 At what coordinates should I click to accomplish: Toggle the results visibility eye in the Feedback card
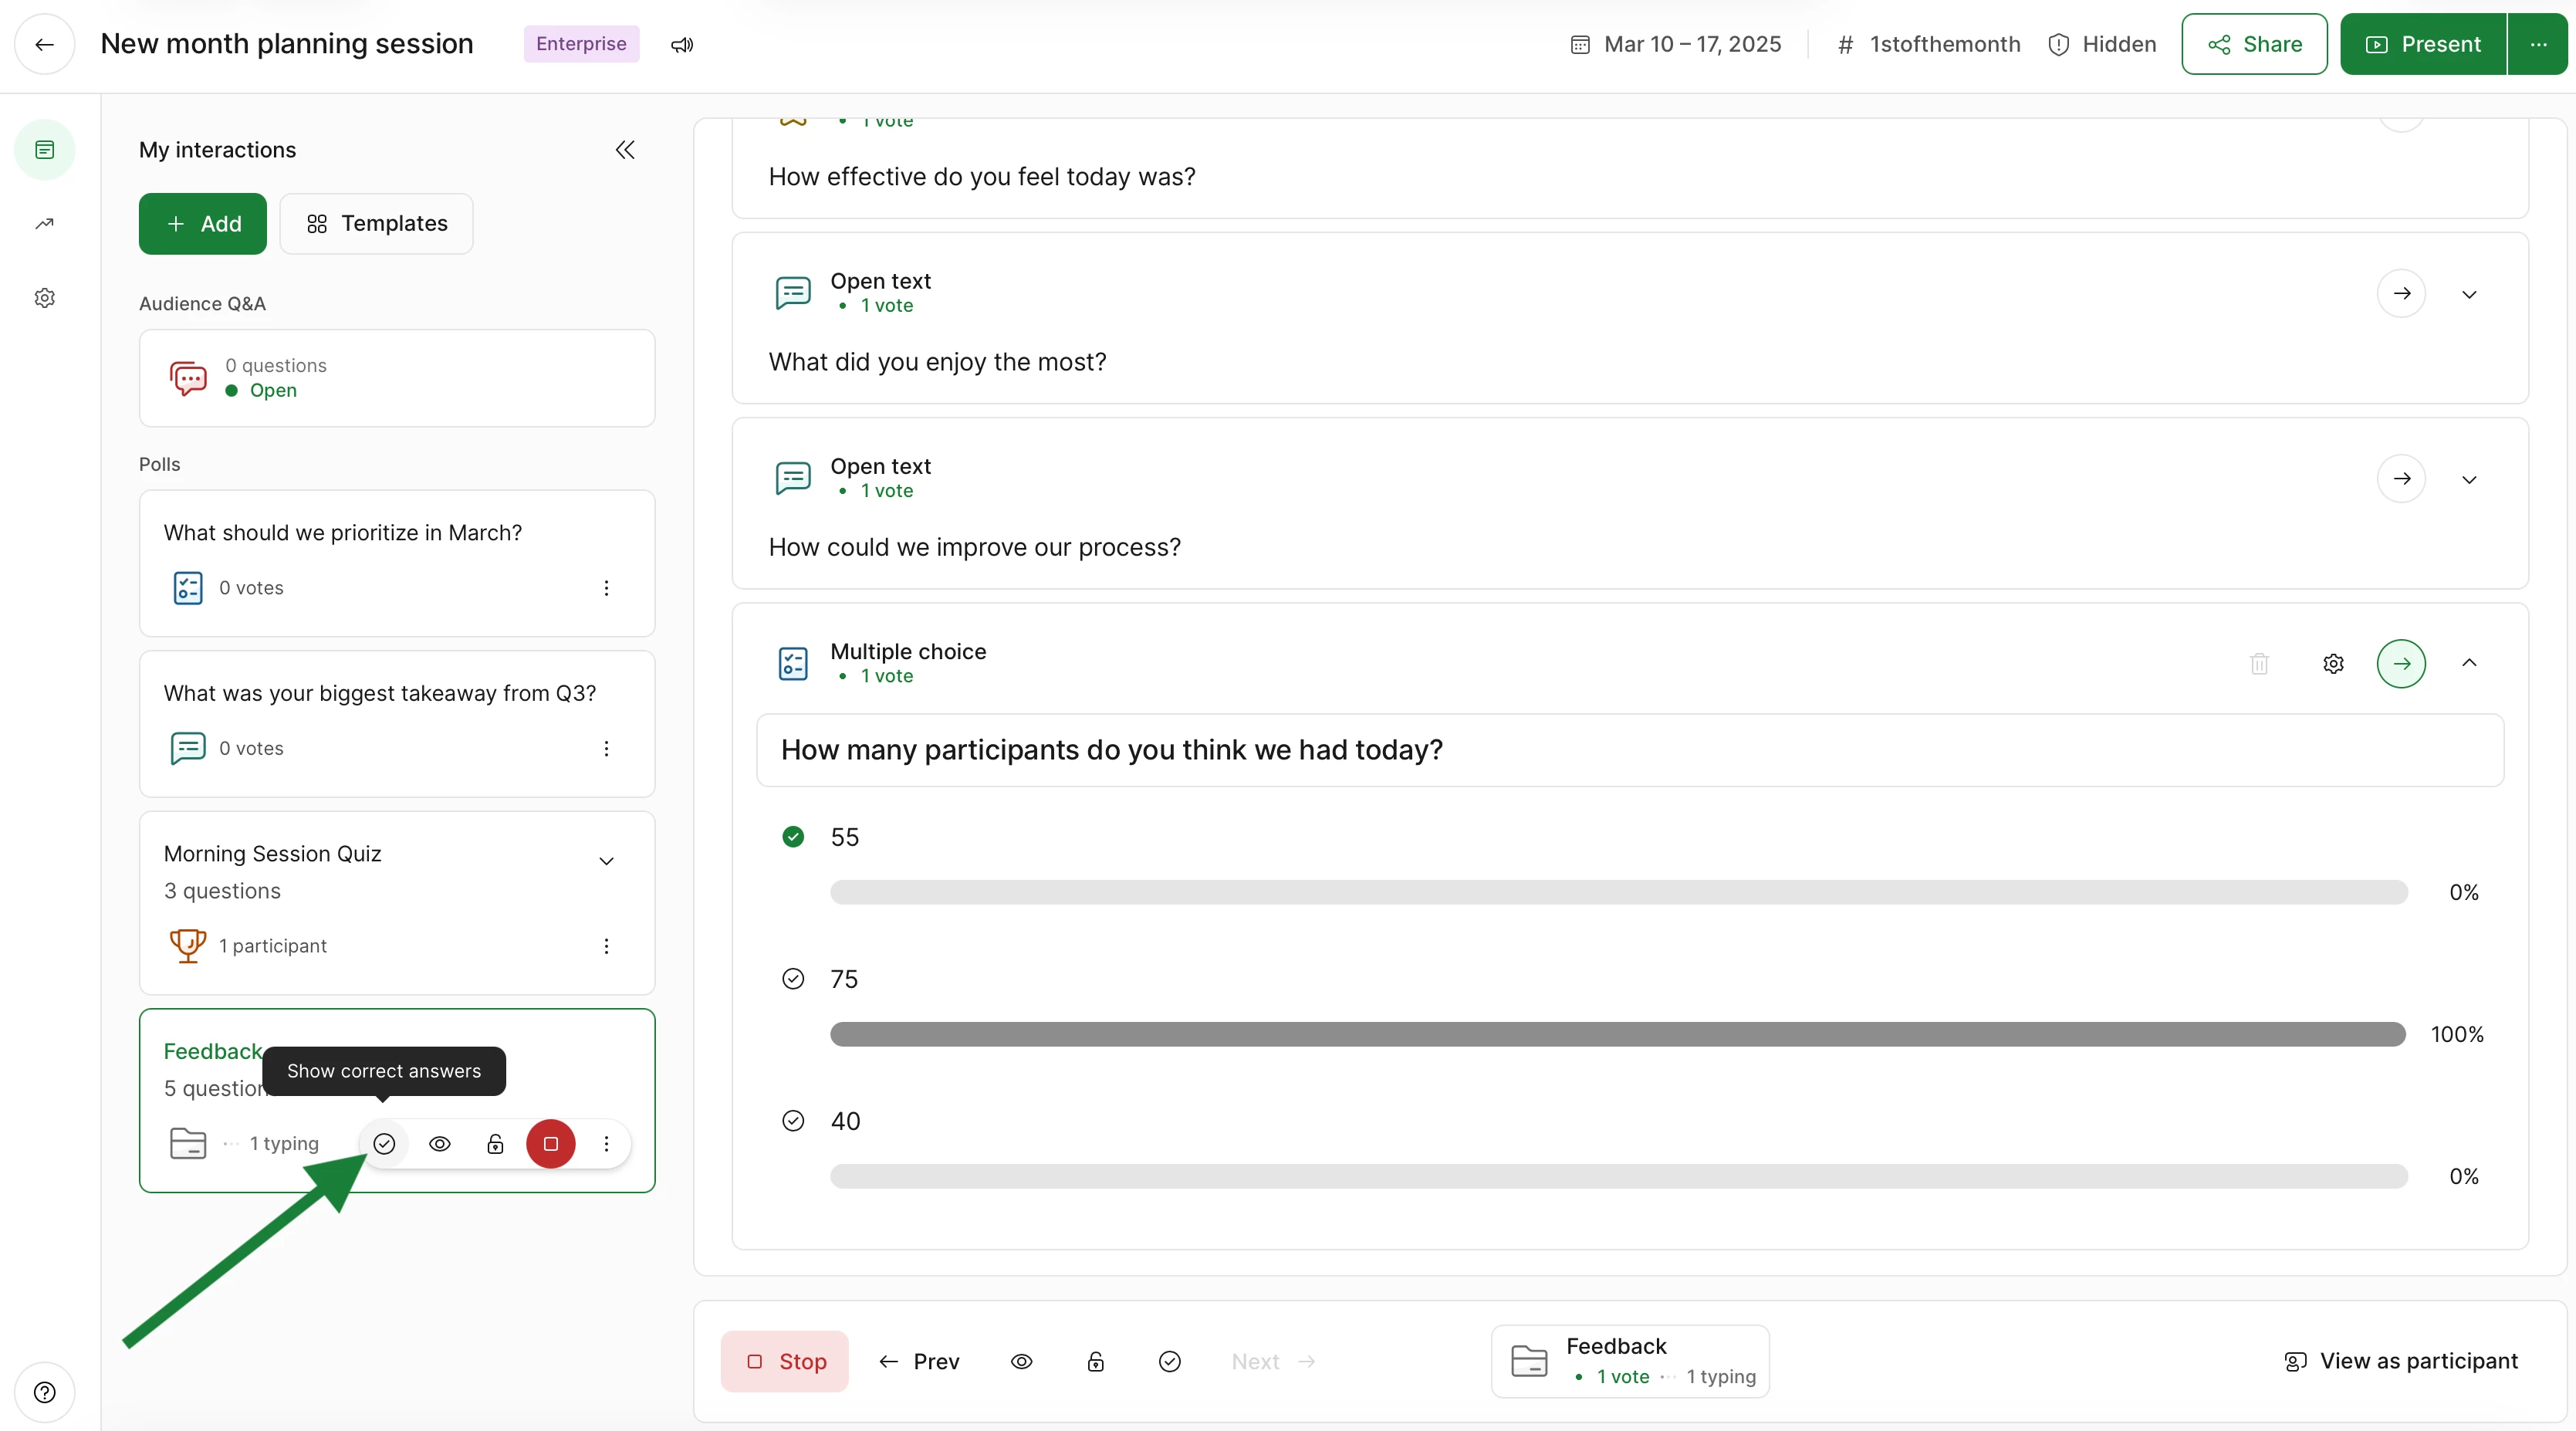pyautogui.click(x=440, y=1144)
